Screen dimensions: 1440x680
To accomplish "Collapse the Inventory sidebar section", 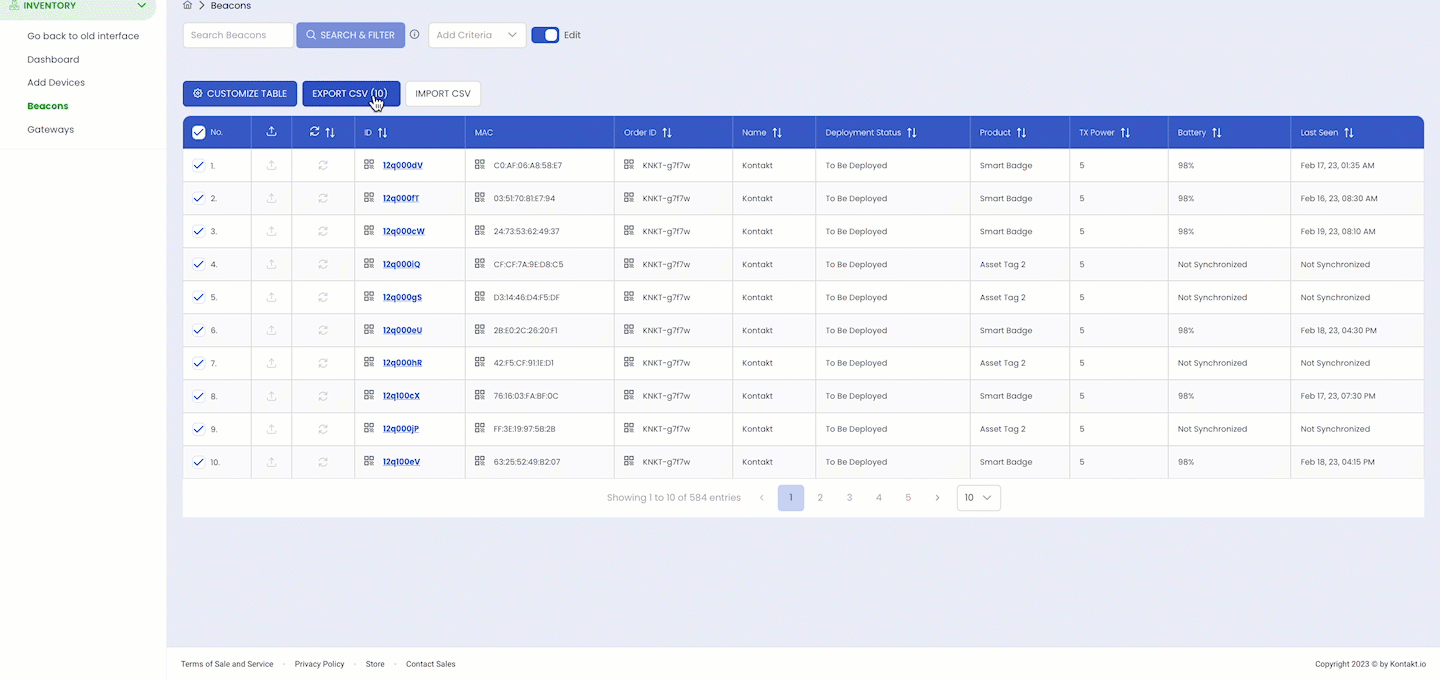I will 141,6.
